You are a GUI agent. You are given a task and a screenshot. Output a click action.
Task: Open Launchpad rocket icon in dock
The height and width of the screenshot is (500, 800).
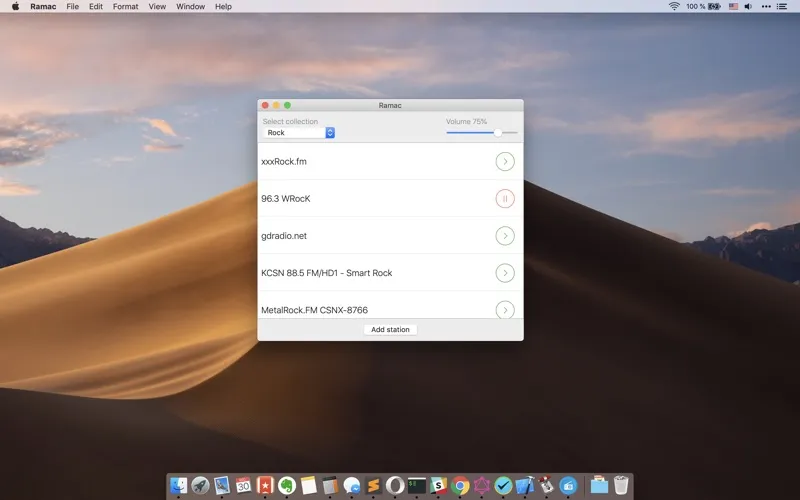[200, 485]
